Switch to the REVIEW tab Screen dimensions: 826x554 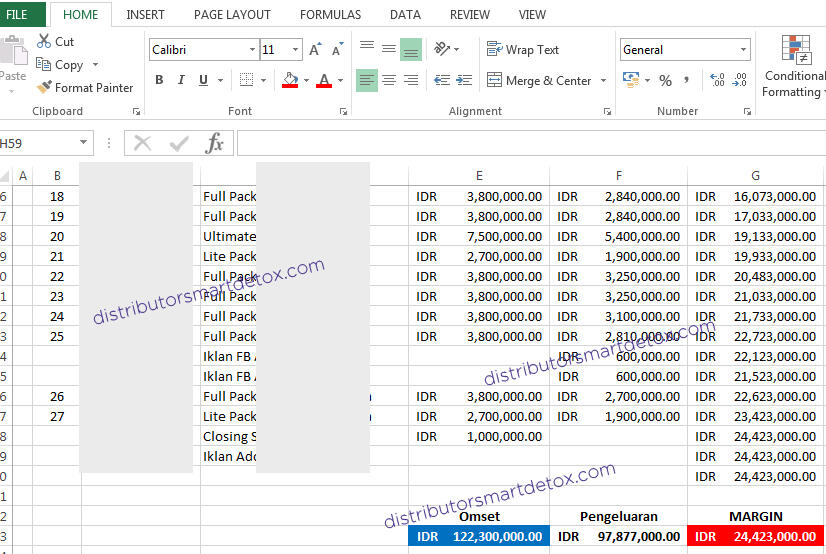tap(469, 15)
